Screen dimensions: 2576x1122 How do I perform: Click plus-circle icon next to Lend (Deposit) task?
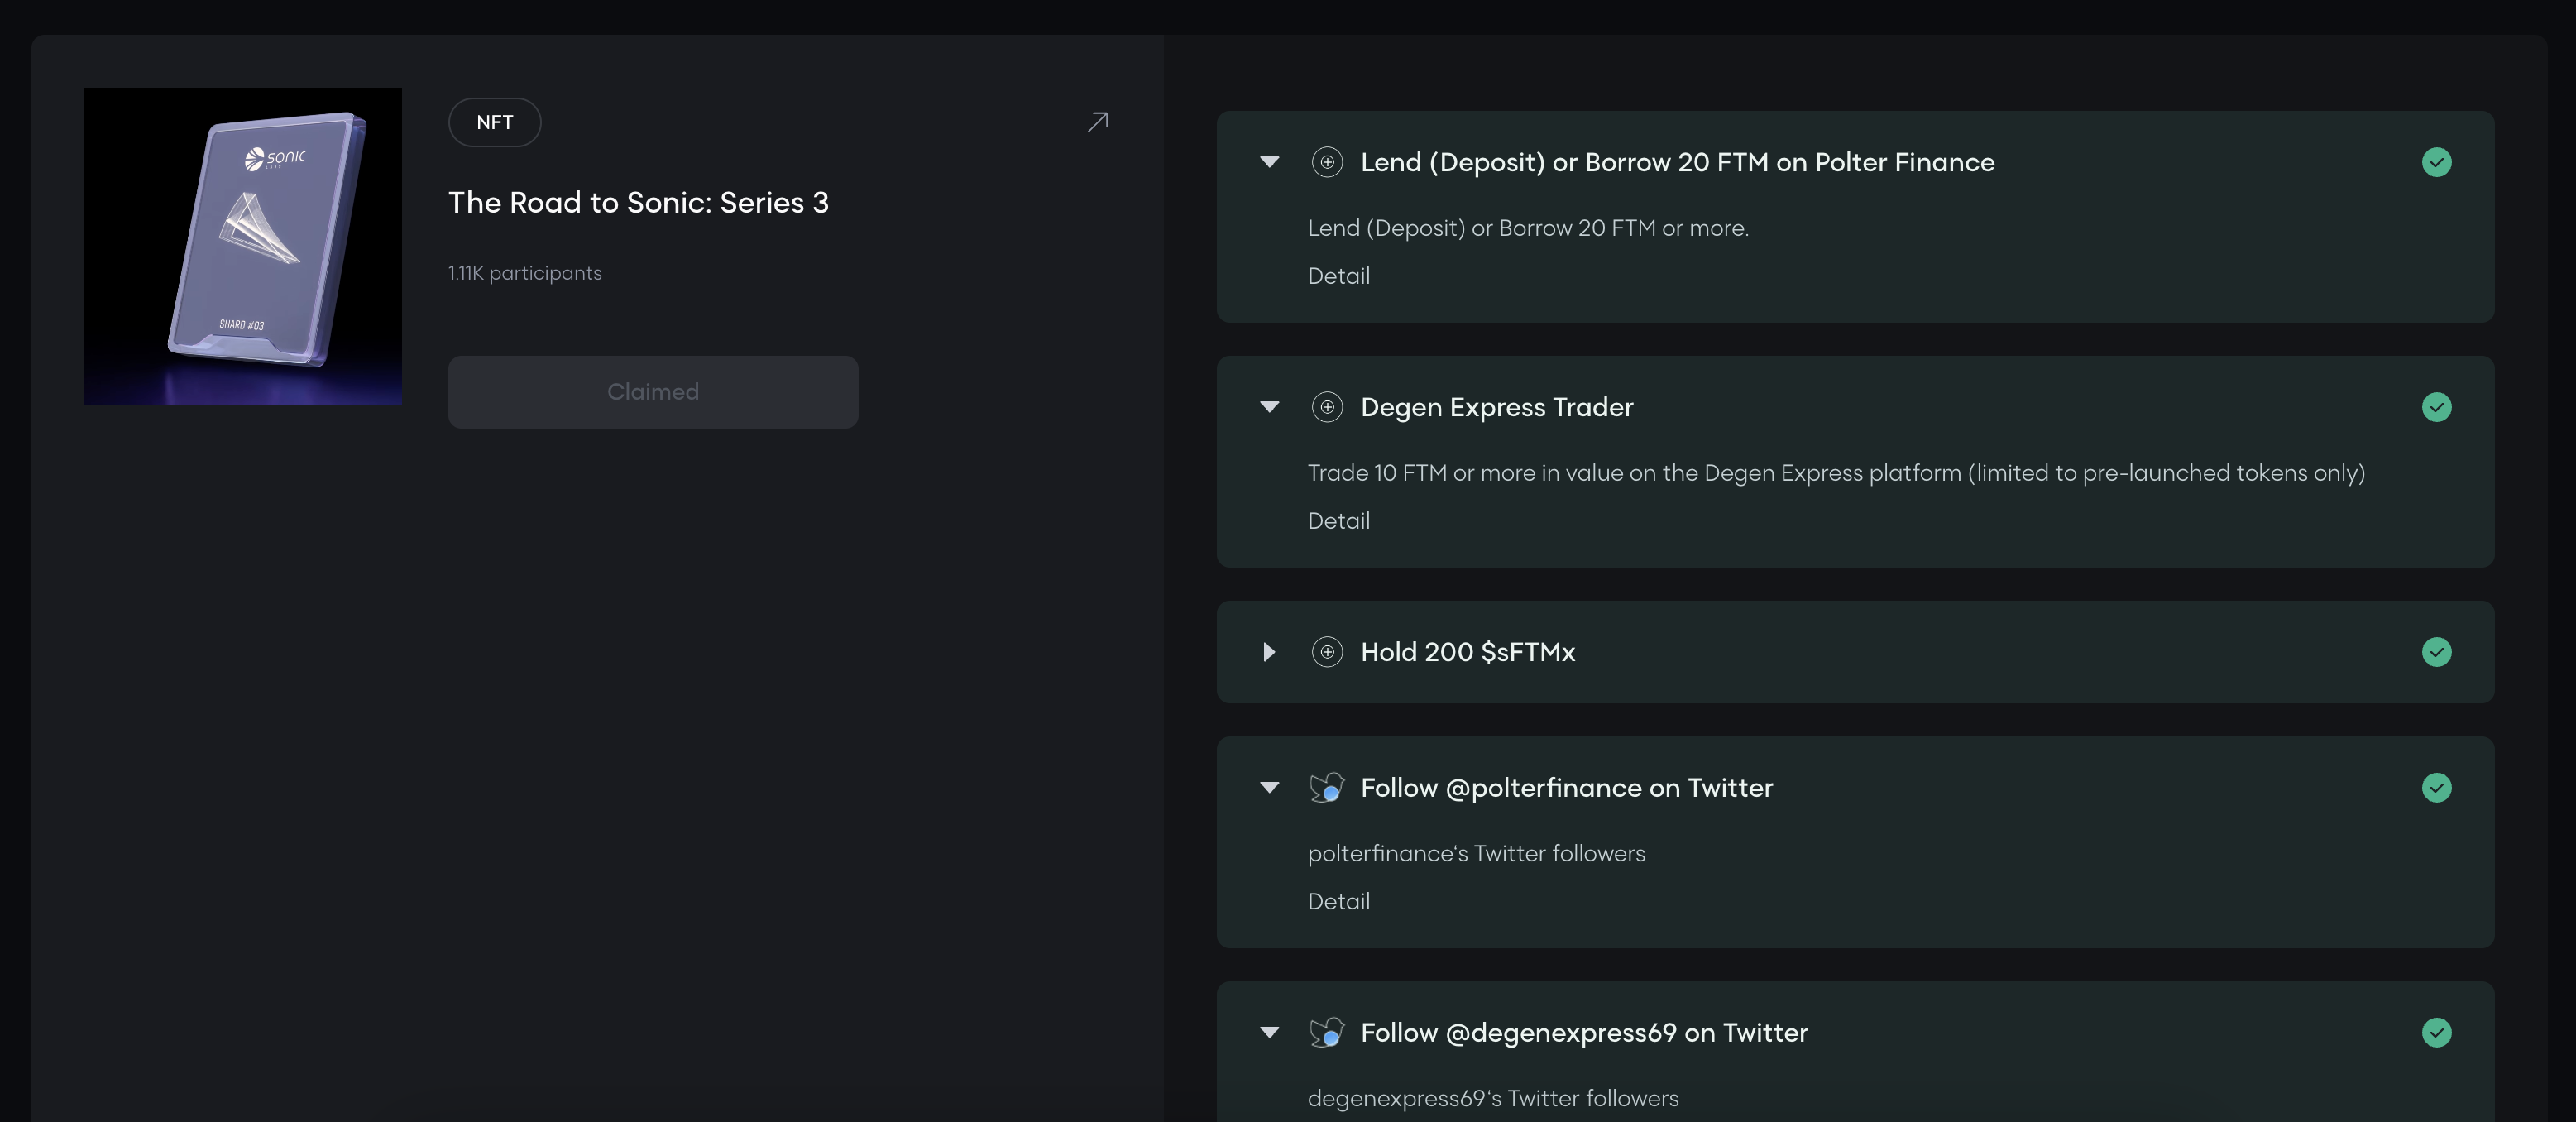tap(1326, 162)
